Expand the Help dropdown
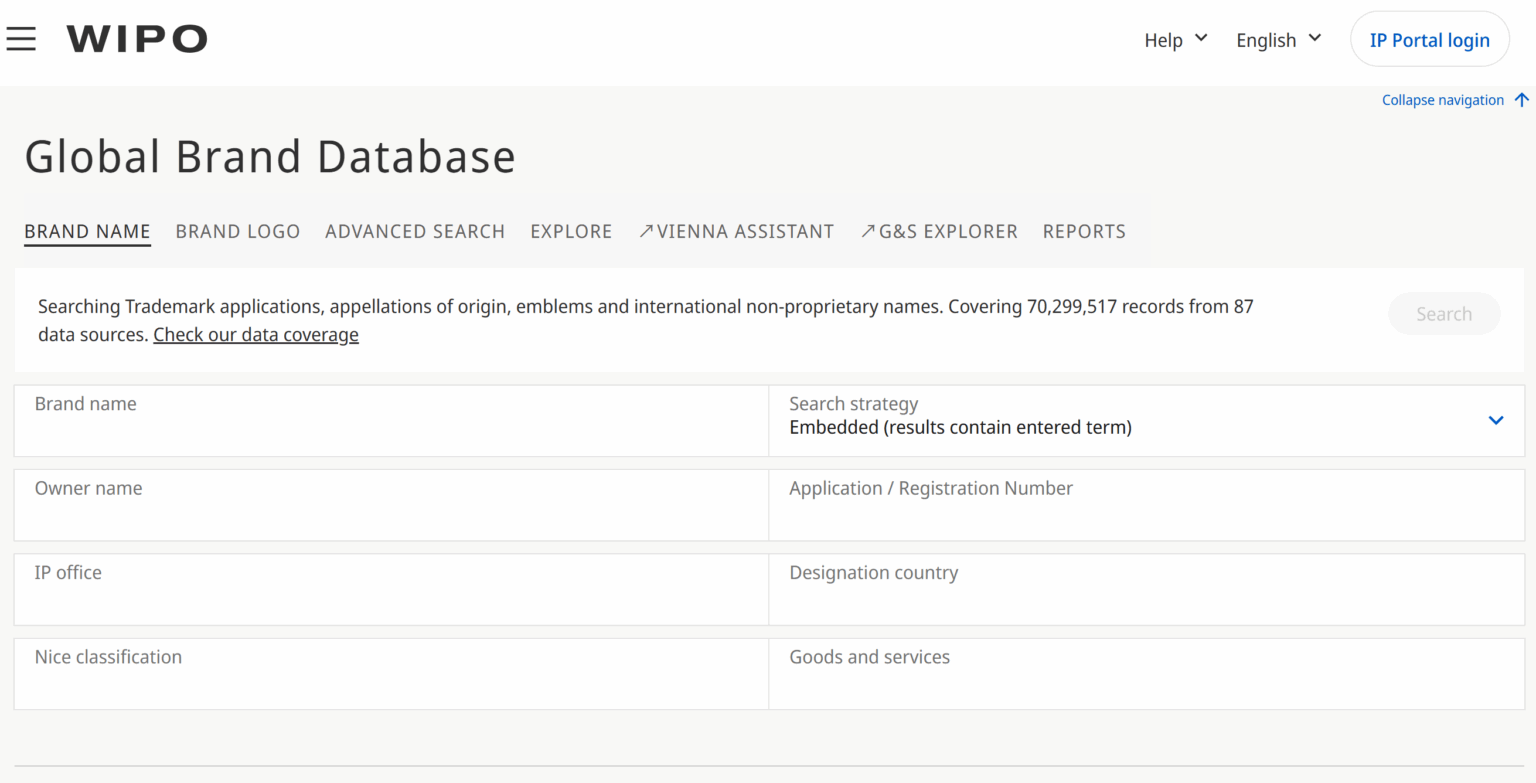Screen dimensions: 1536x783 pos(1176,40)
